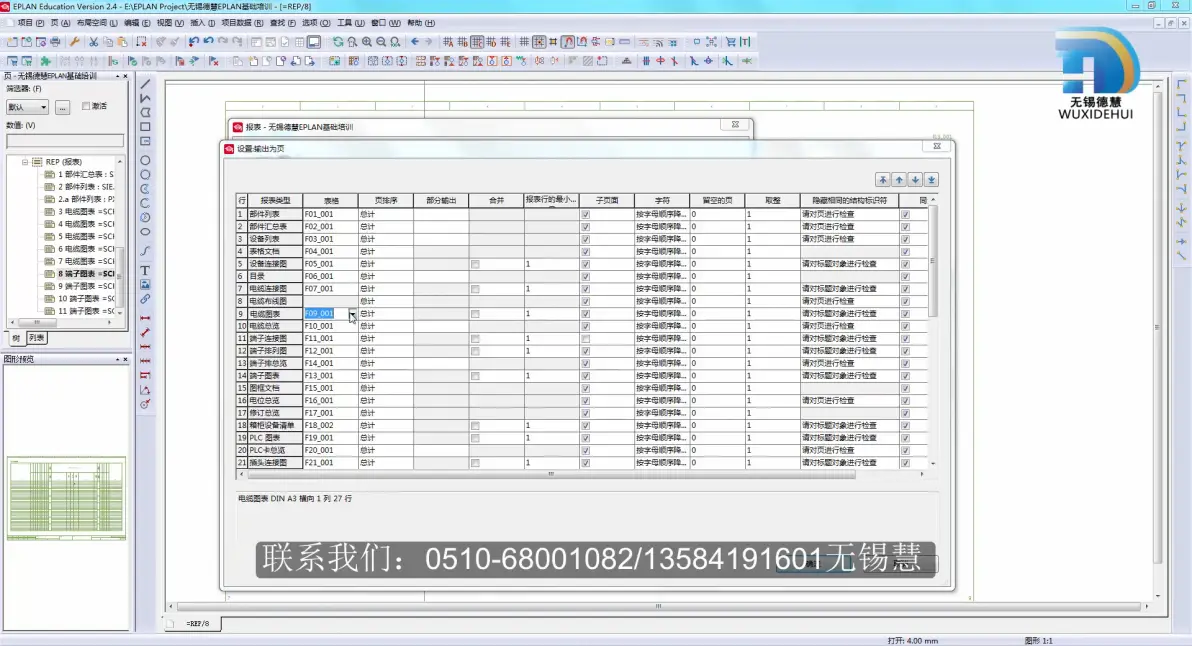
Task: Select the Text insertion tool
Action: 145,271
